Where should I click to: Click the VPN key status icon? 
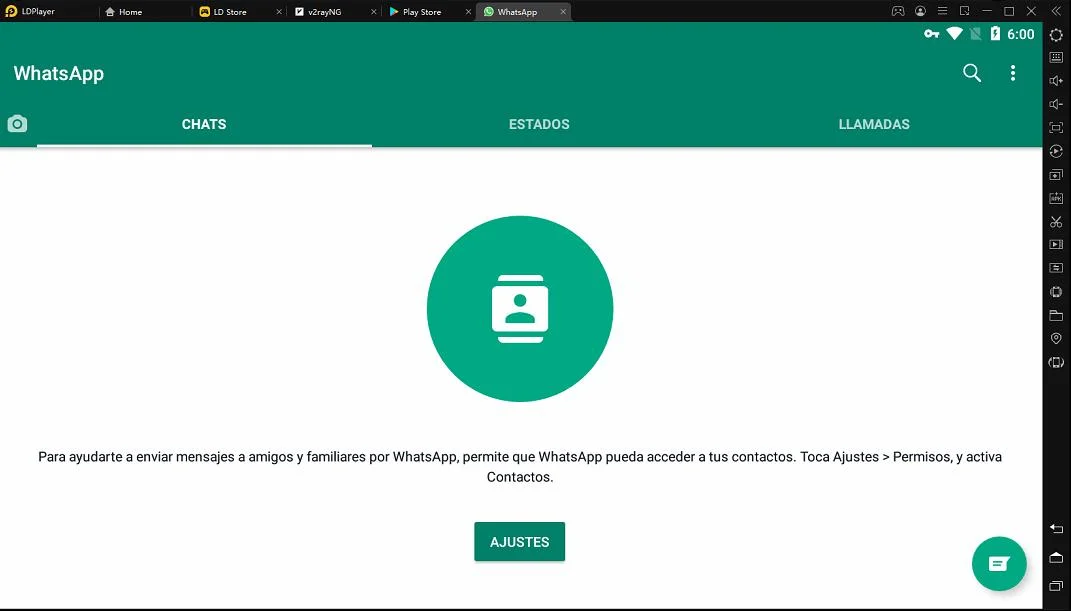pos(932,33)
